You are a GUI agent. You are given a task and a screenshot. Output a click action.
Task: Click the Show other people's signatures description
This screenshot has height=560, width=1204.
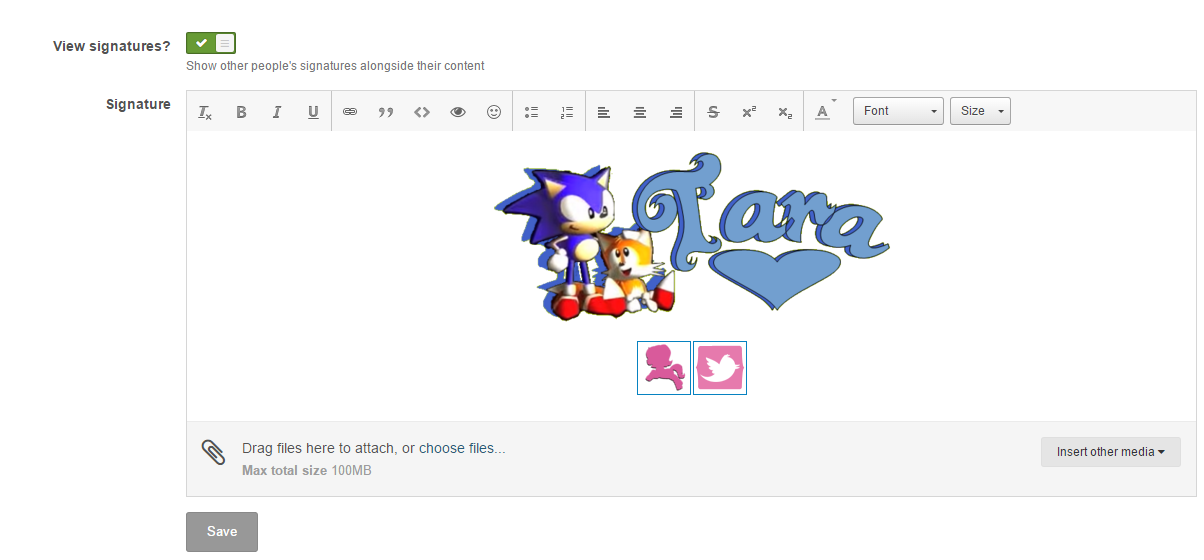(x=335, y=66)
